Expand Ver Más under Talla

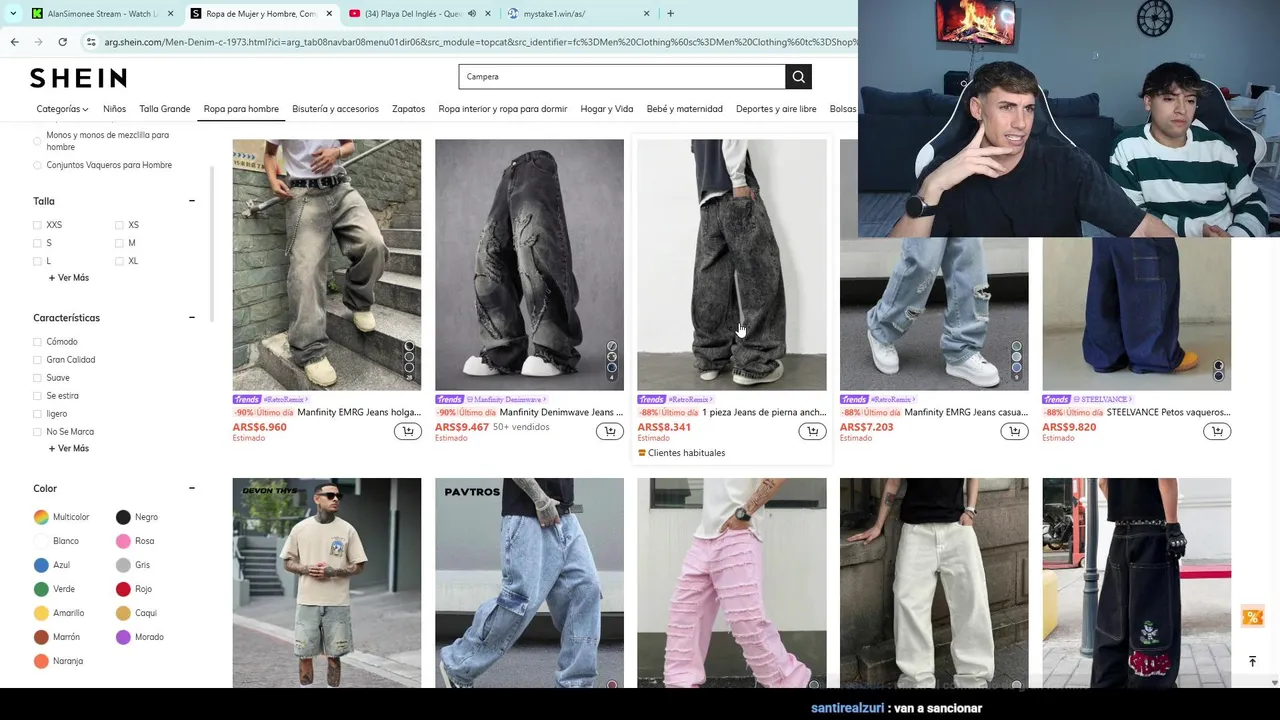(x=69, y=278)
